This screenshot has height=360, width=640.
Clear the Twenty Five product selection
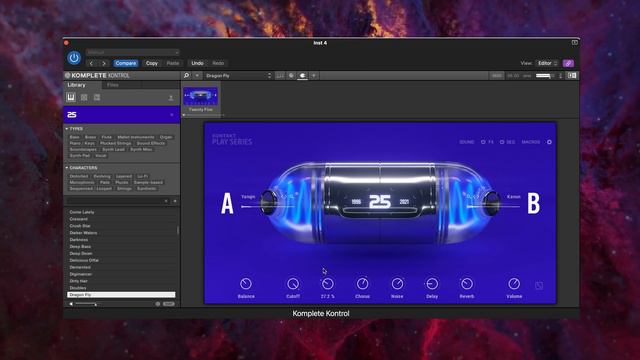[x=171, y=115]
